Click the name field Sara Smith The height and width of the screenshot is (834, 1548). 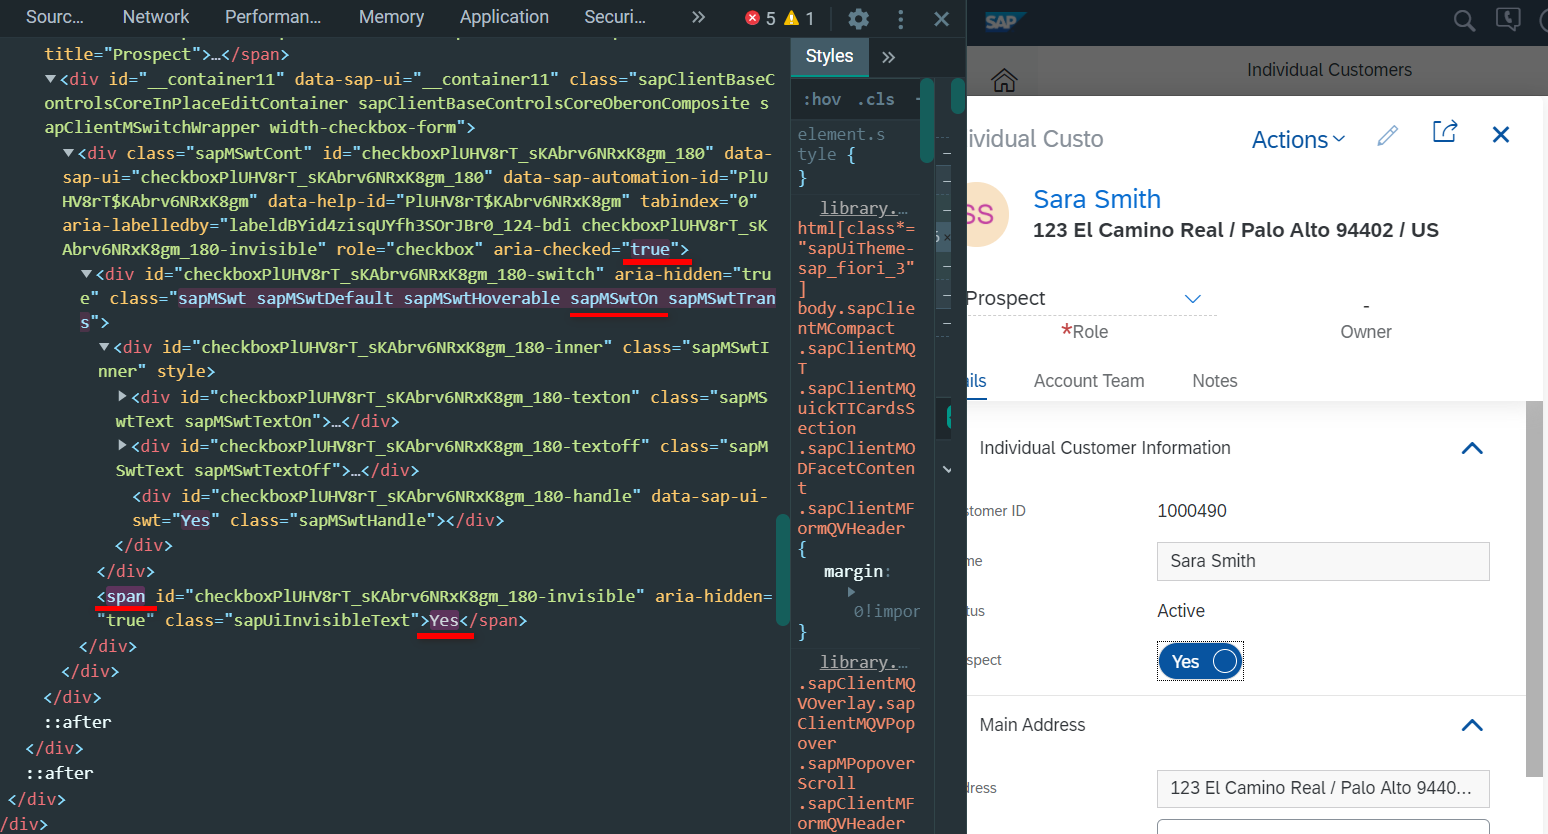1323,561
